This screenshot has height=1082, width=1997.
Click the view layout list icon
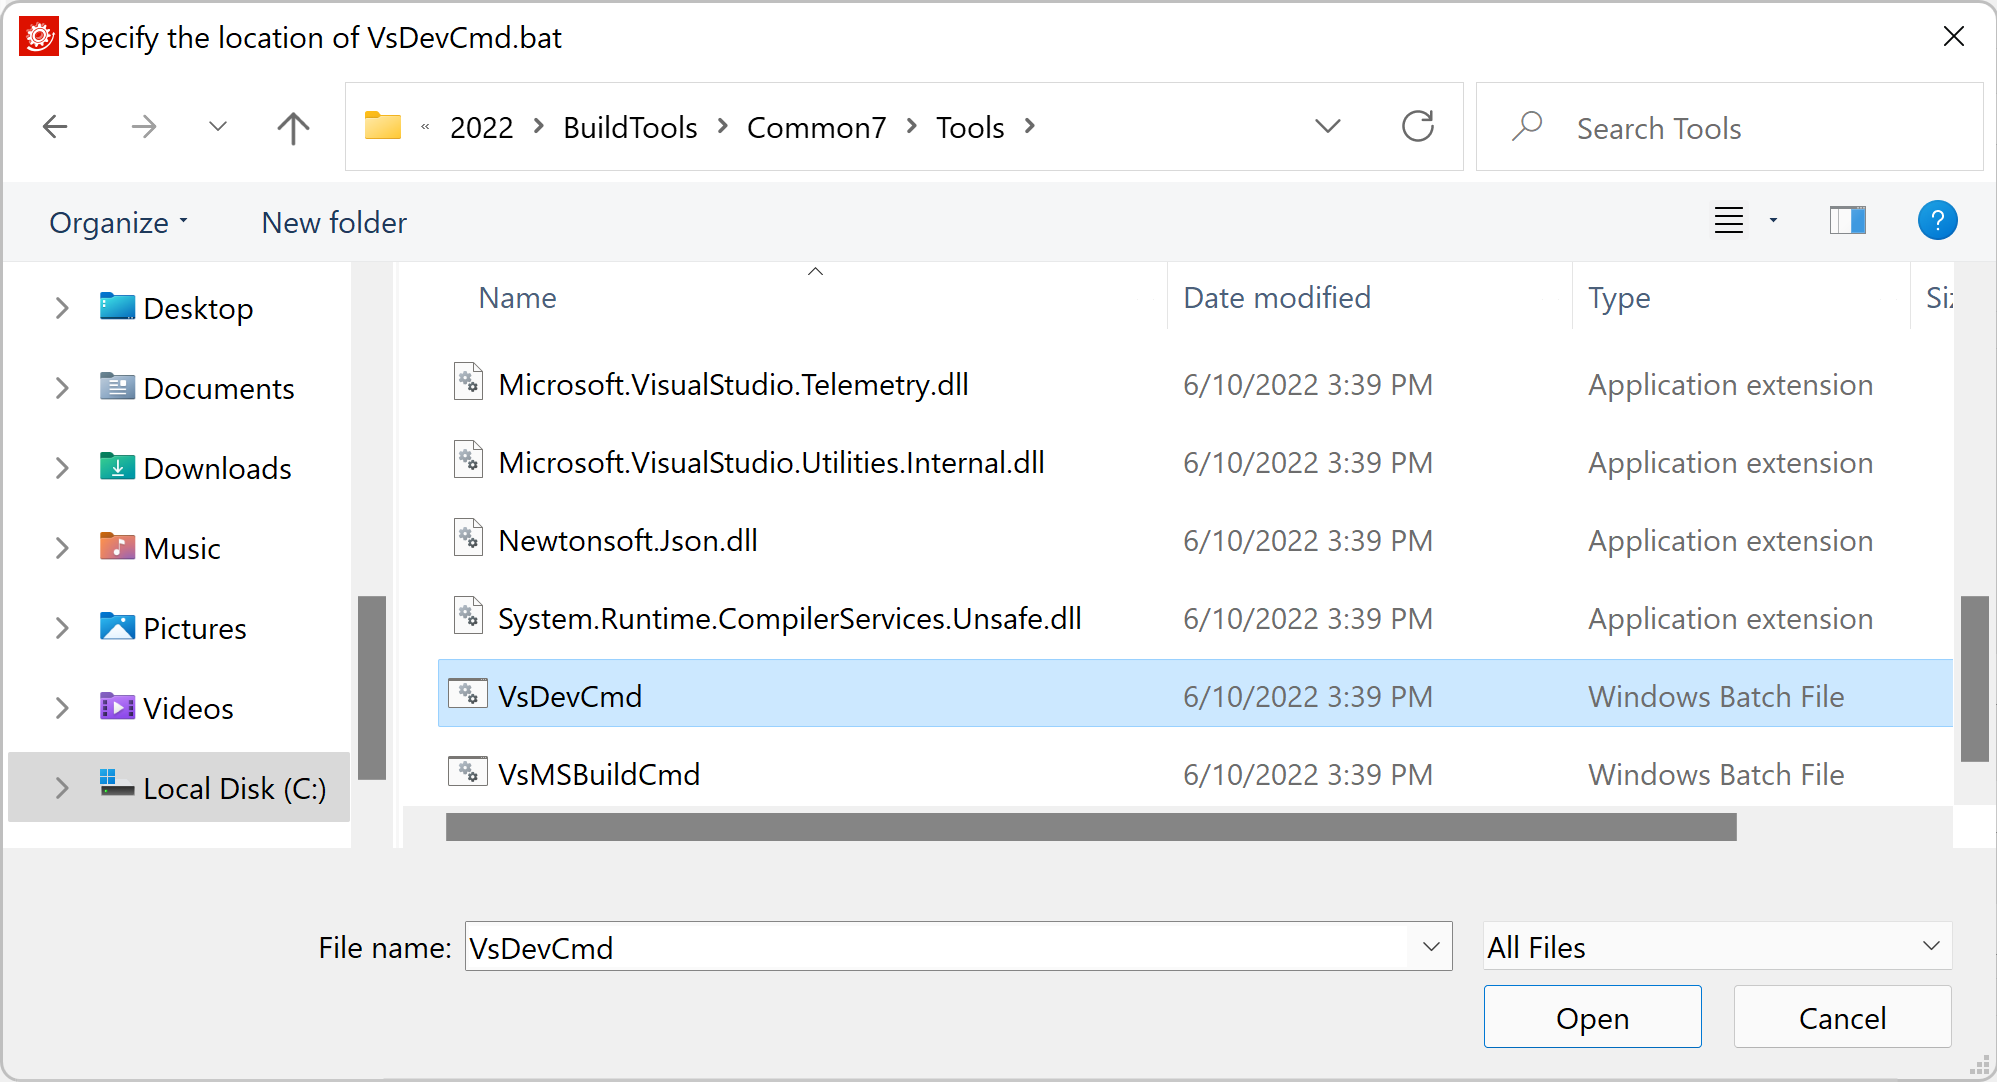pyautogui.click(x=1729, y=221)
